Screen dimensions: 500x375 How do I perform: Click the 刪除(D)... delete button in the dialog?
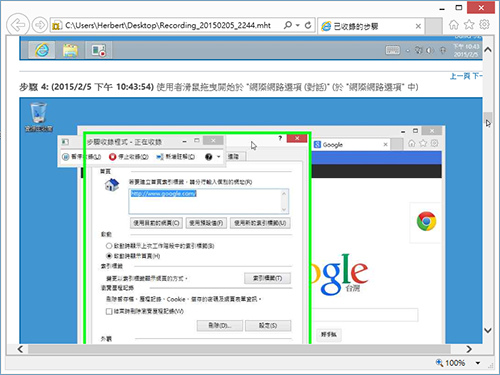click(x=220, y=325)
